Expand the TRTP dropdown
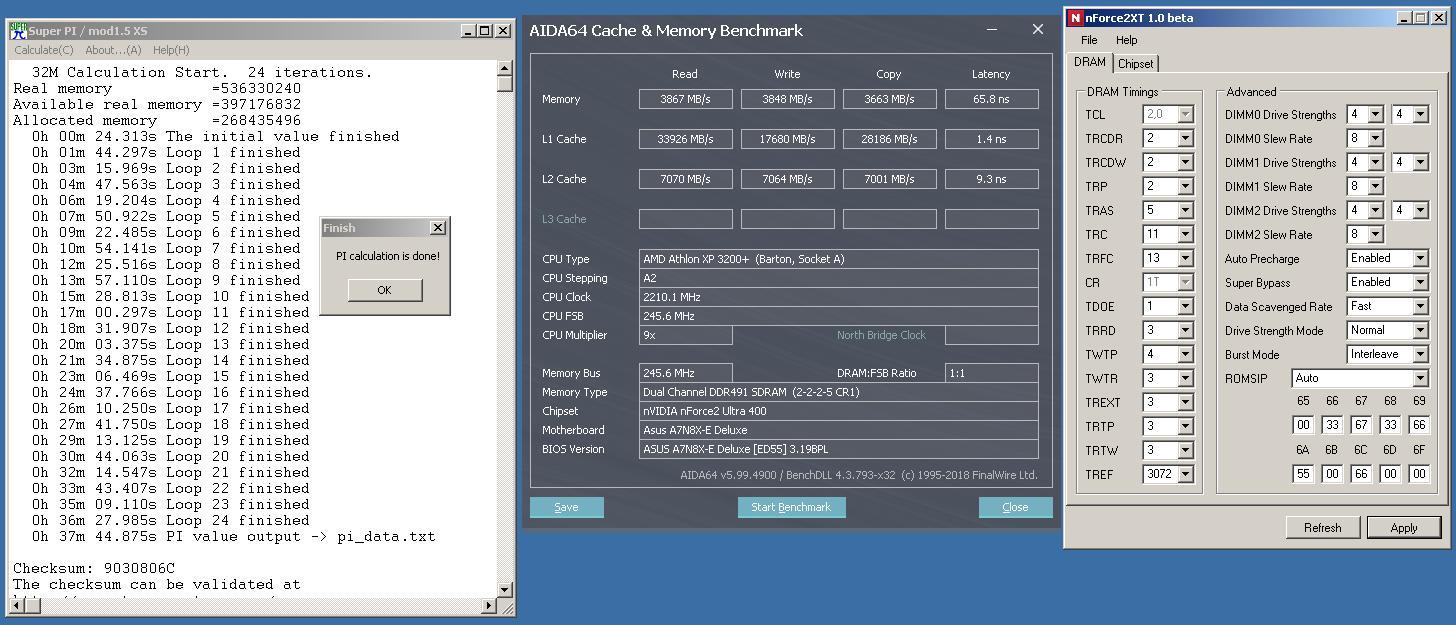Viewport: 1456px width, 625px height. 1185,427
